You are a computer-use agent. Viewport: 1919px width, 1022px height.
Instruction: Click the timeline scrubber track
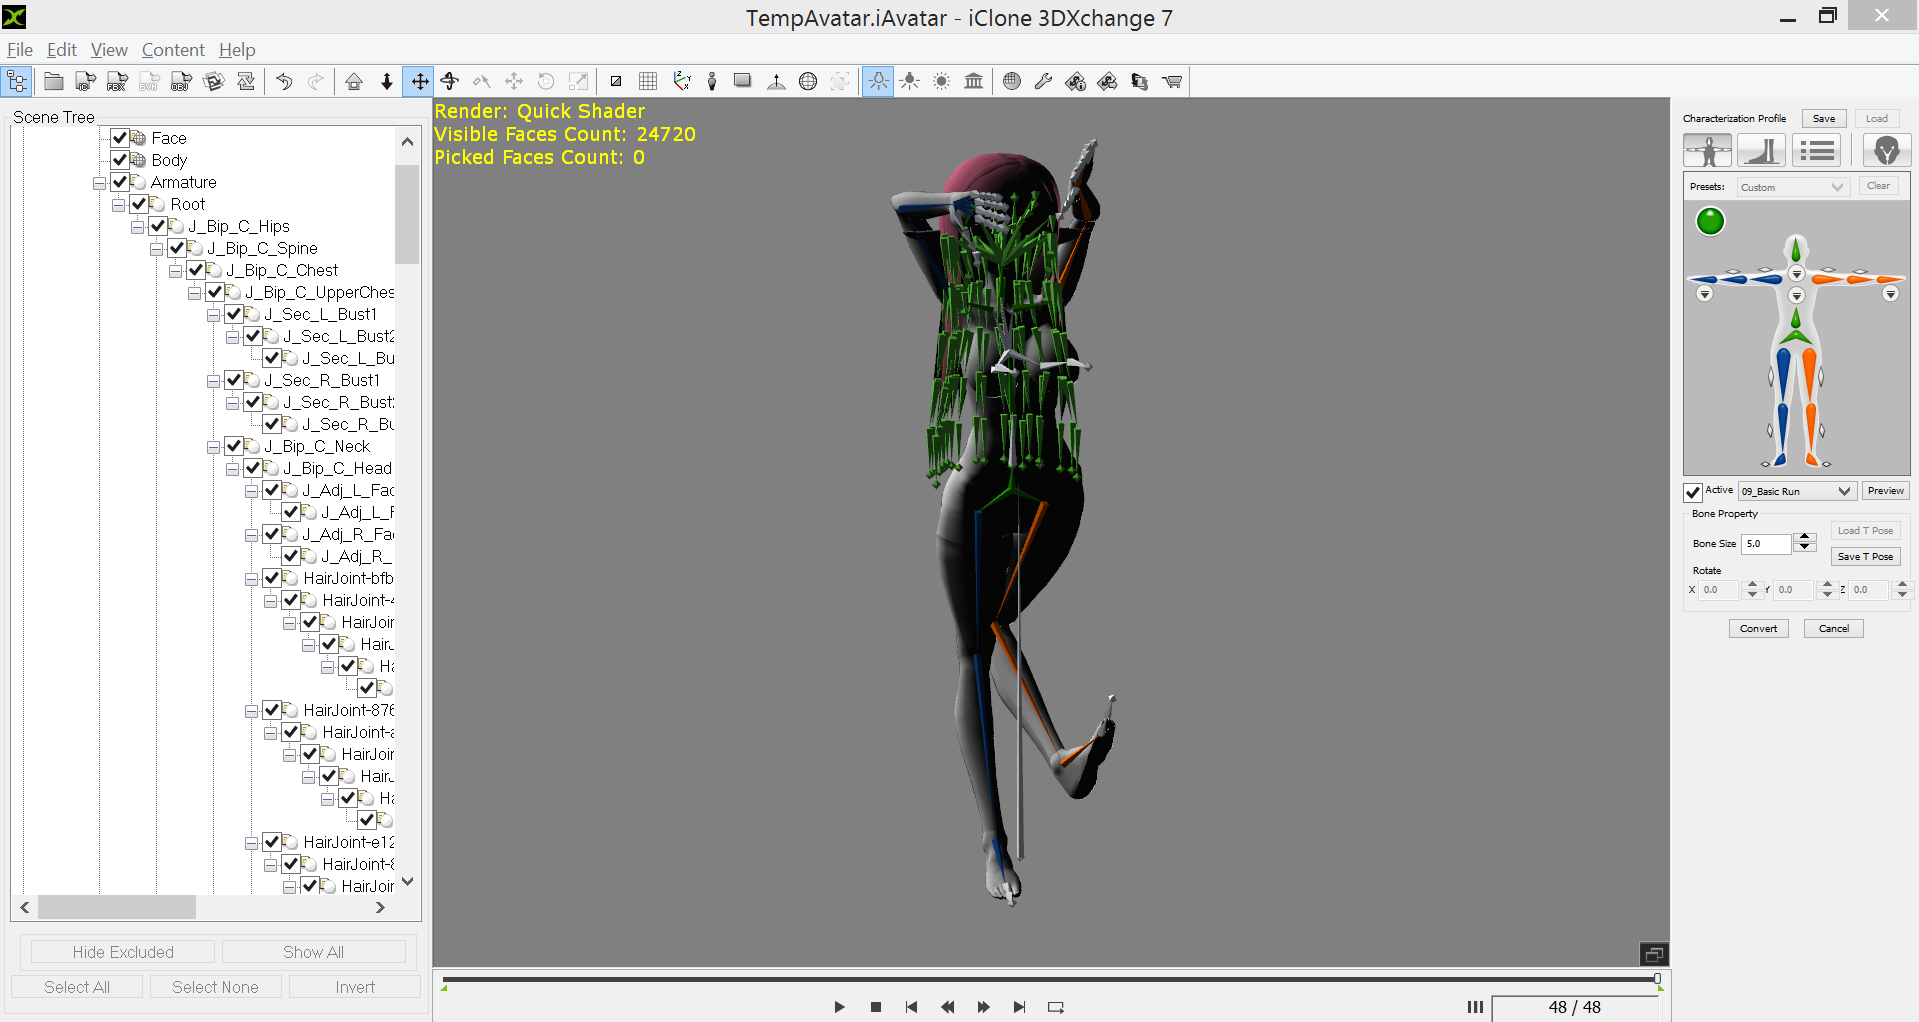click(x=1050, y=979)
